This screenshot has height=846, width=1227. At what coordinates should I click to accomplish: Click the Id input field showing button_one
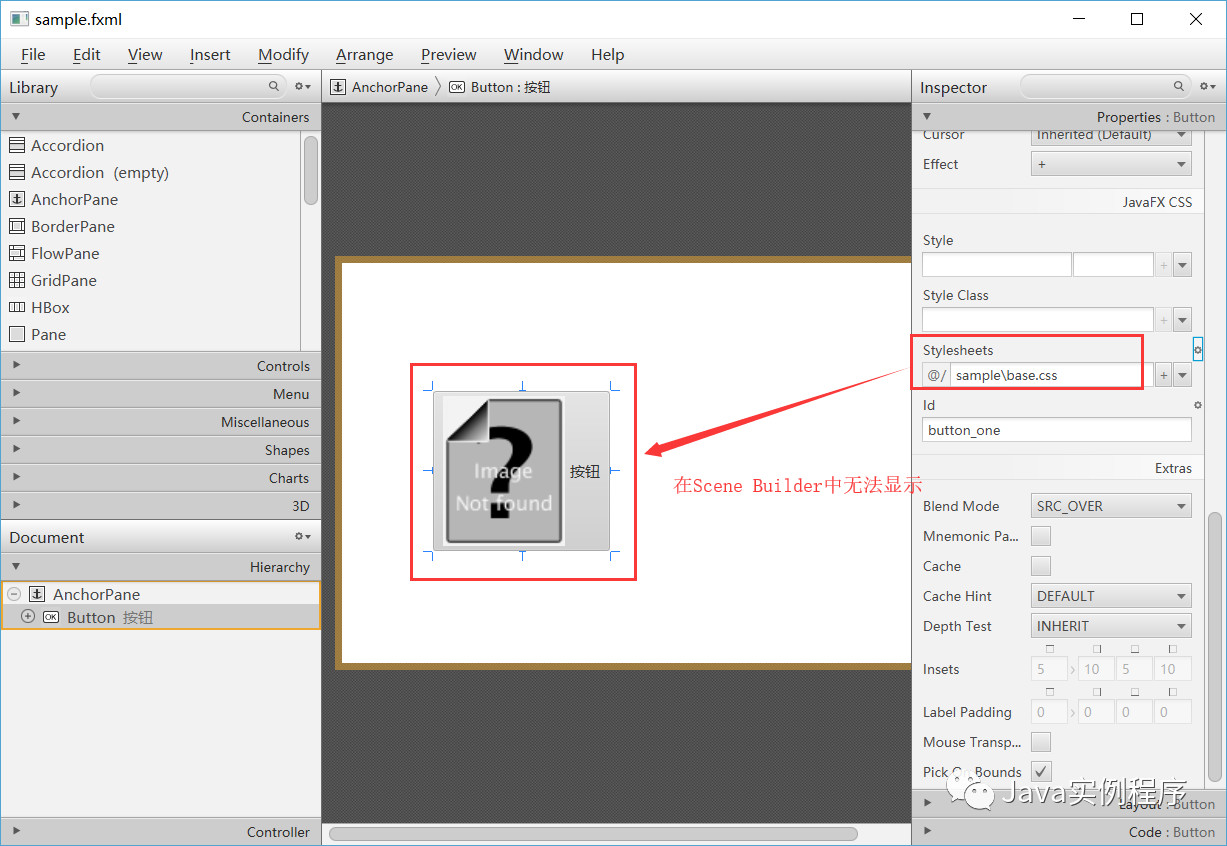pyautogui.click(x=1056, y=429)
